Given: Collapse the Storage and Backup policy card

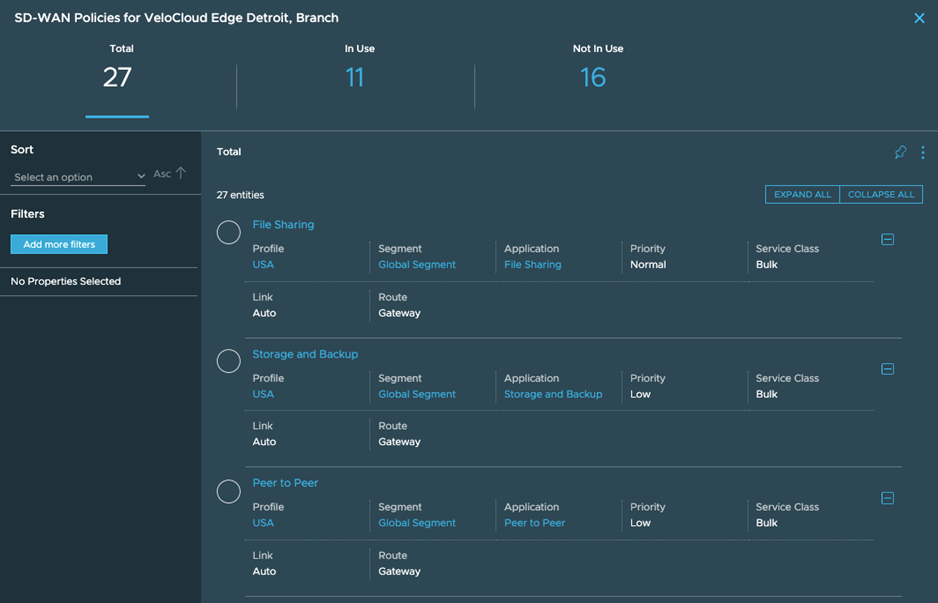Looking at the screenshot, I should (x=887, y=369).
